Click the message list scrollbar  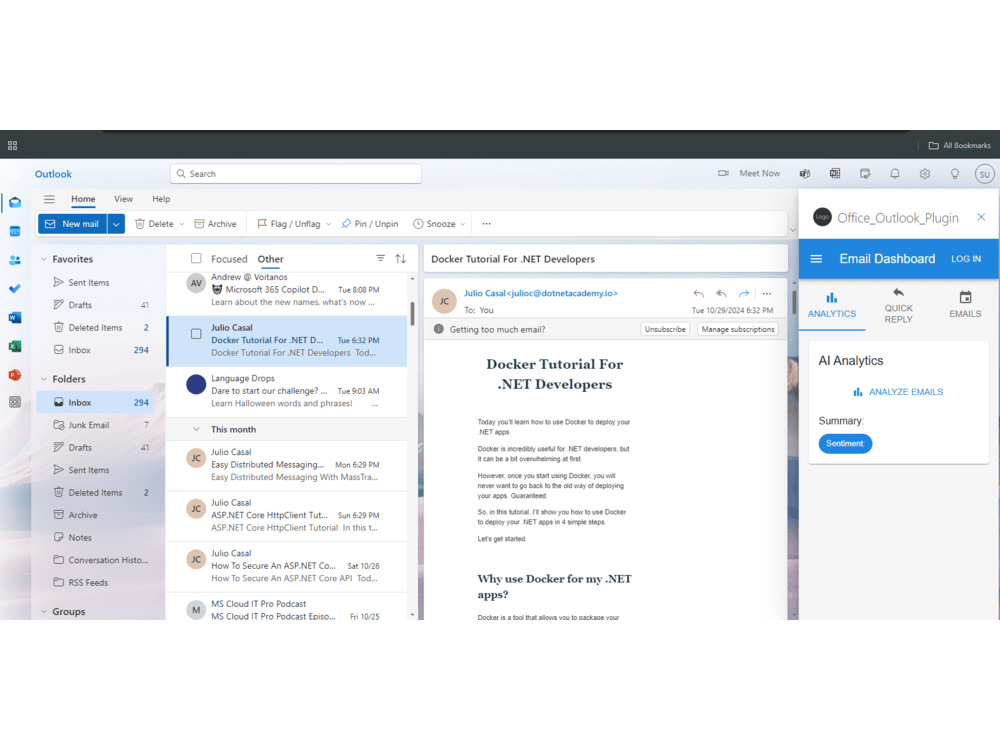pos(413,313)
